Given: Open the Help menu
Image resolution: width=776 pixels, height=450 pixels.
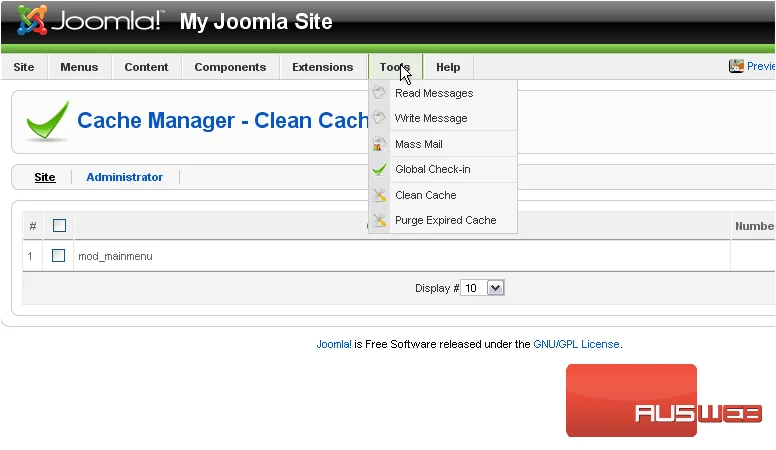Looking at the screenshot, I should pyautogui.click(x=448, y=67).
